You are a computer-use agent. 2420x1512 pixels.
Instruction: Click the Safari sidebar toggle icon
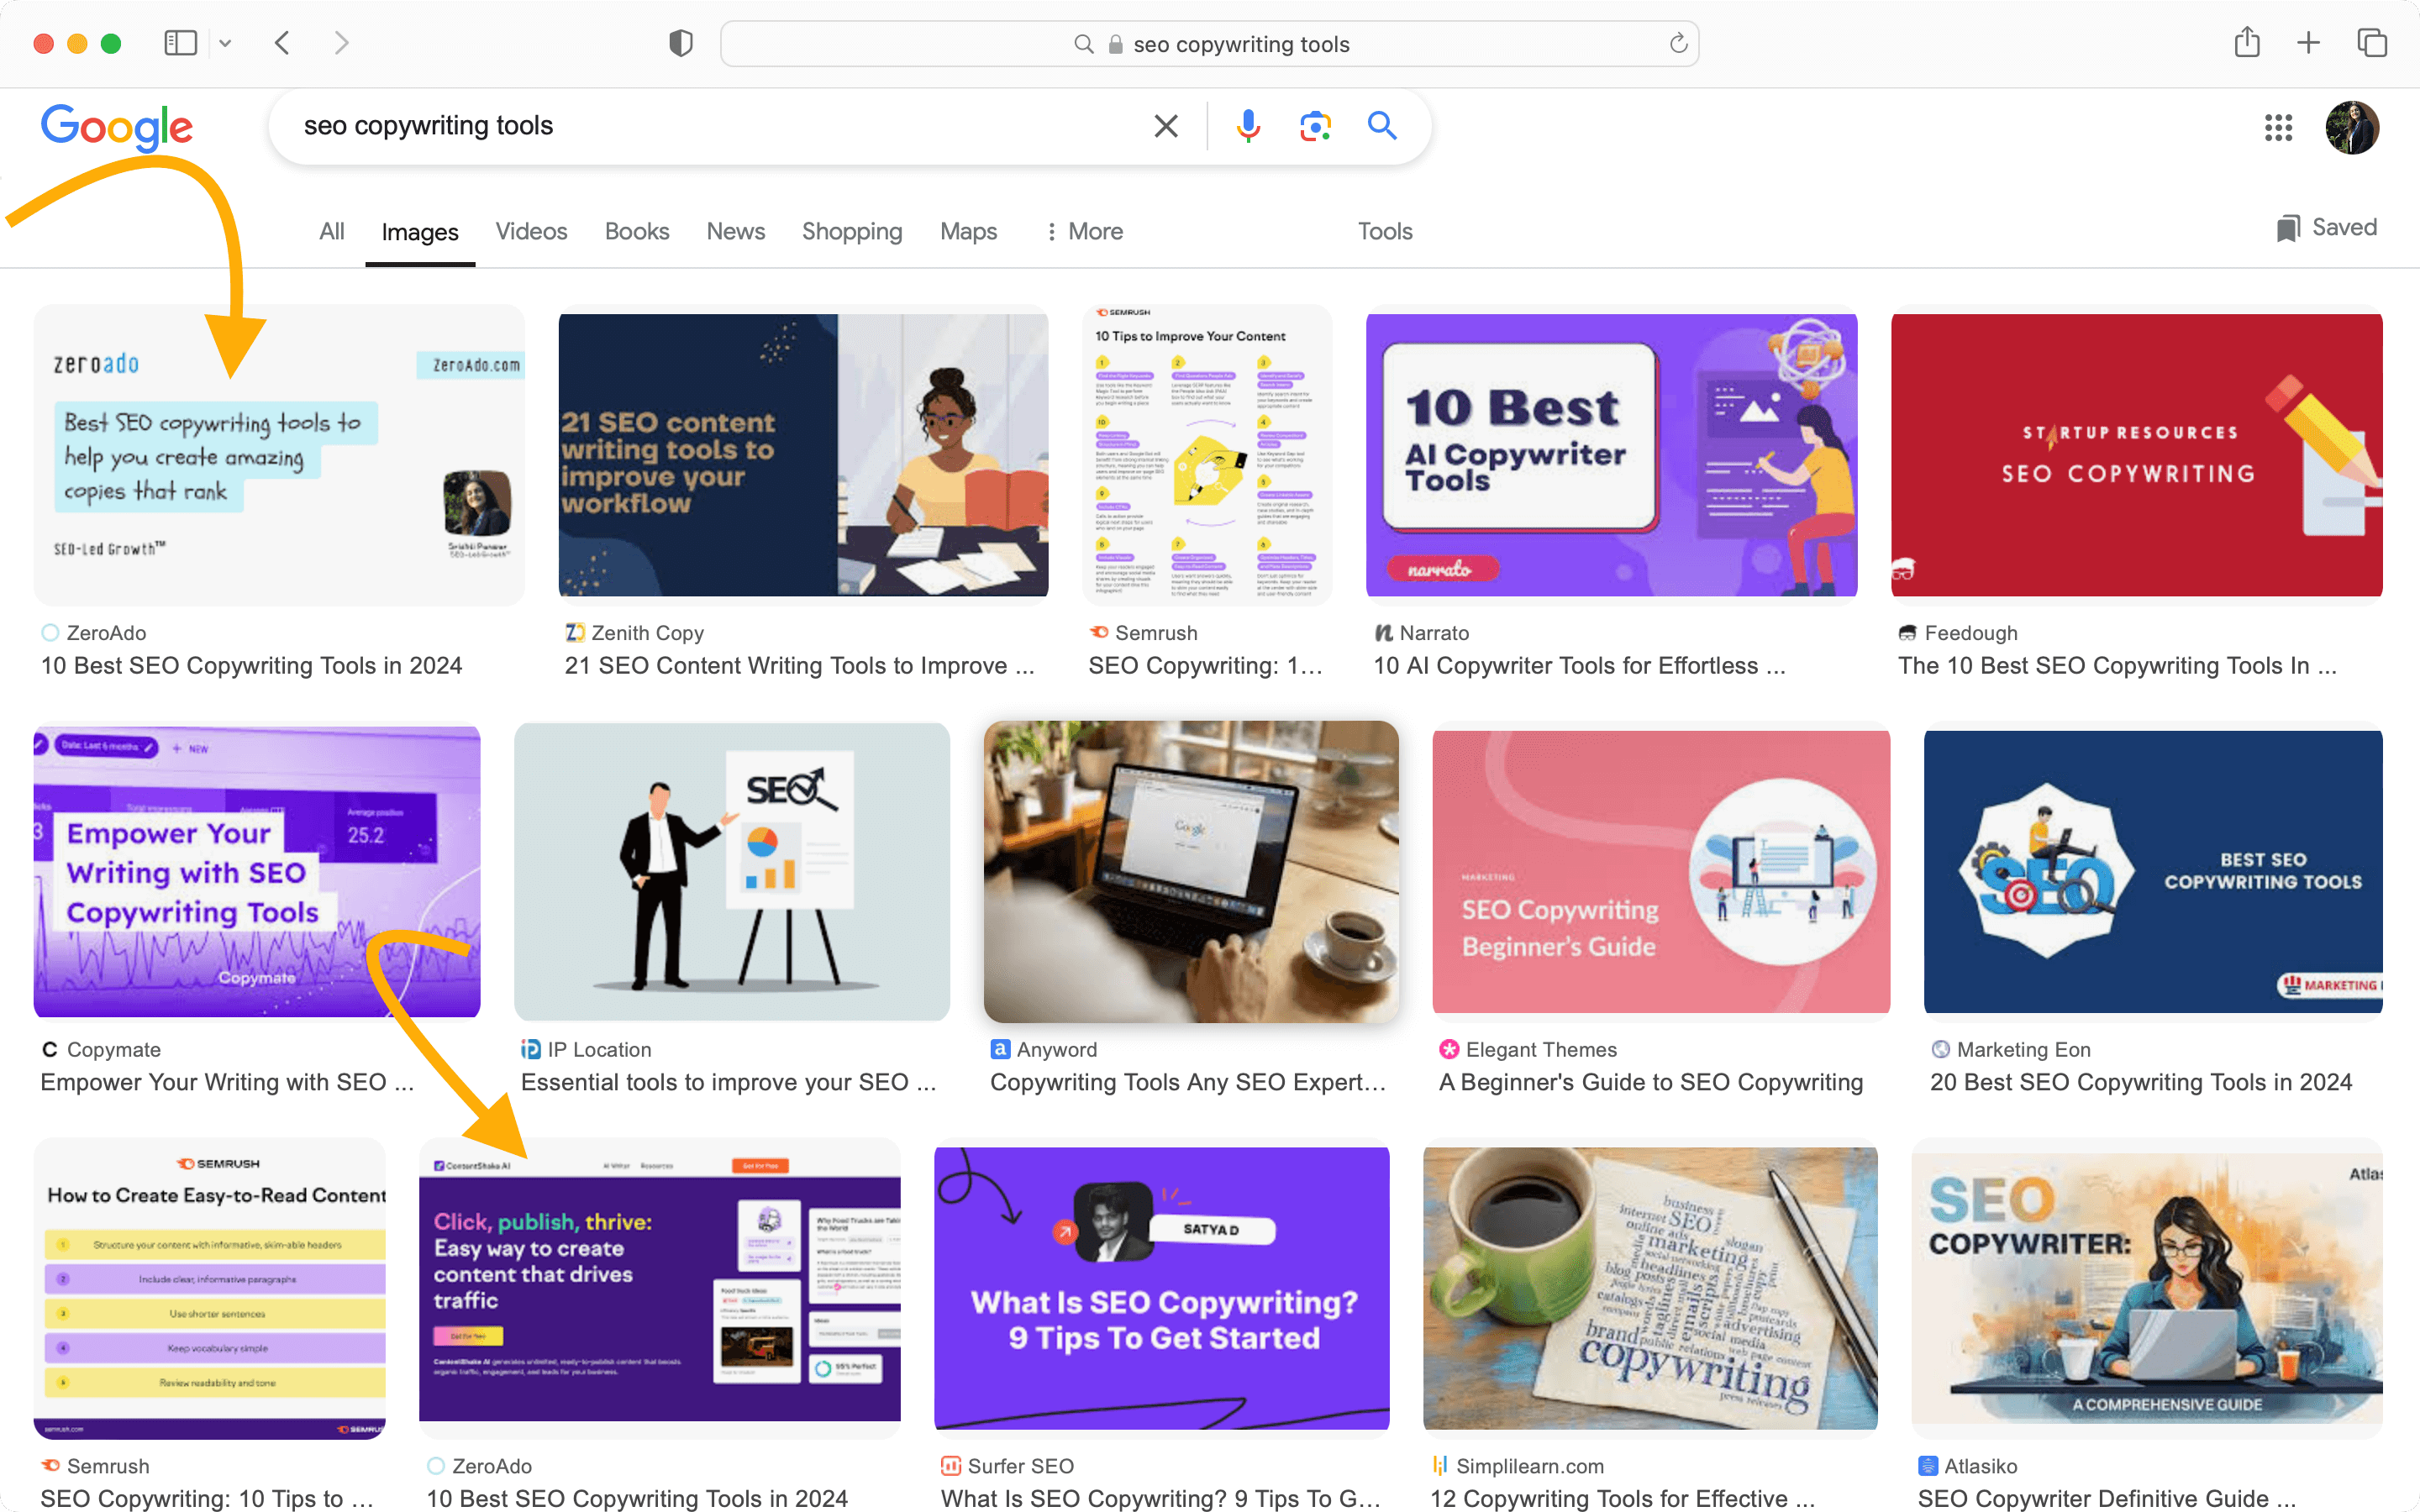(x=180, y=43)
